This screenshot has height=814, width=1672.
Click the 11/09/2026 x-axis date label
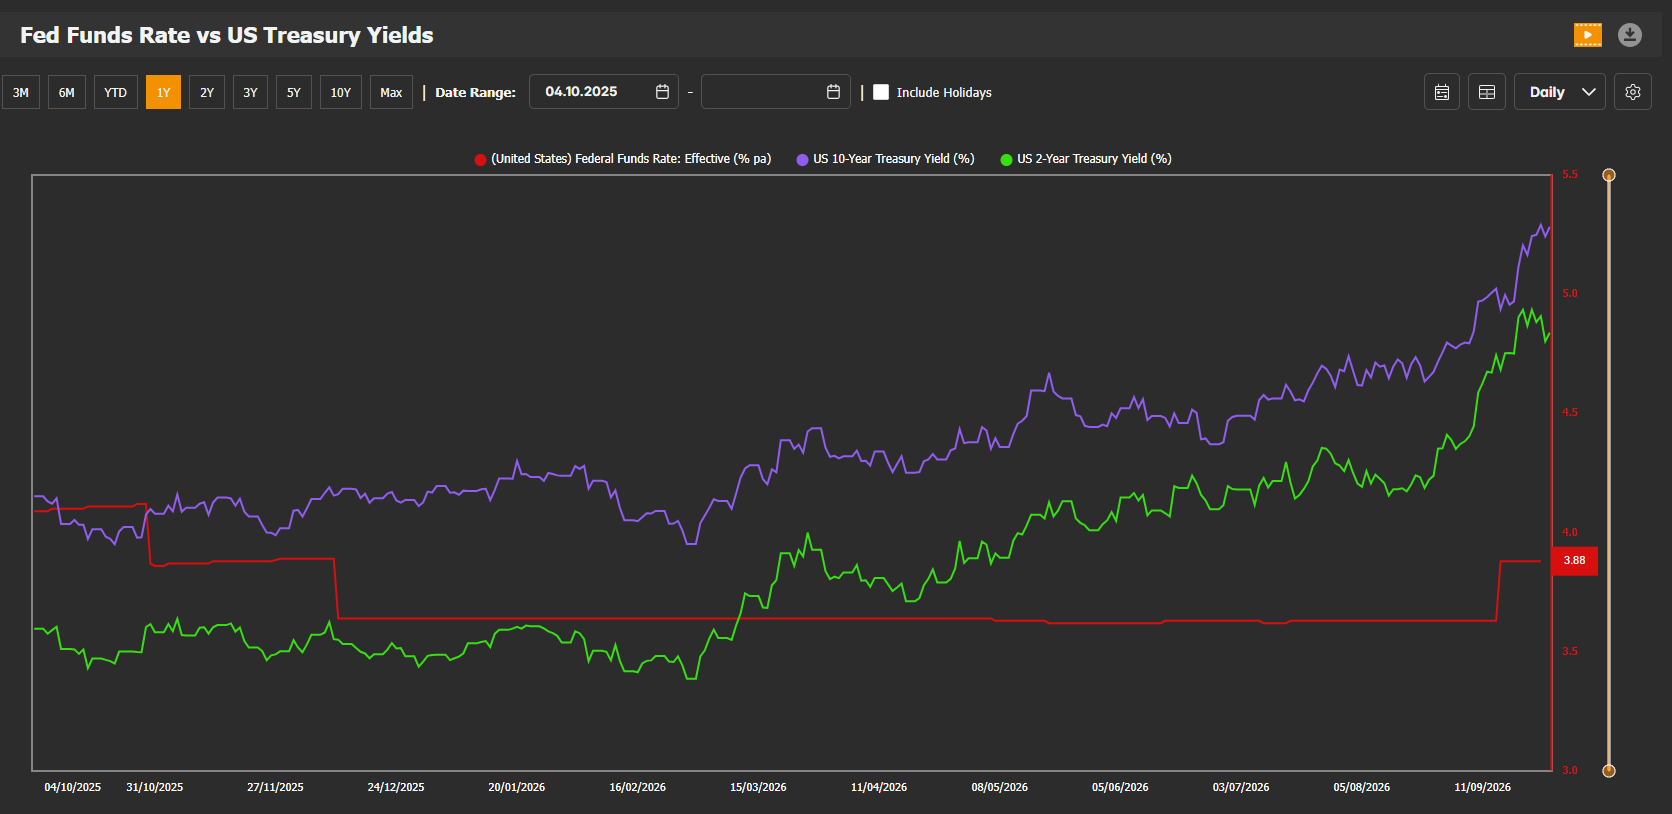[1482, 788]
